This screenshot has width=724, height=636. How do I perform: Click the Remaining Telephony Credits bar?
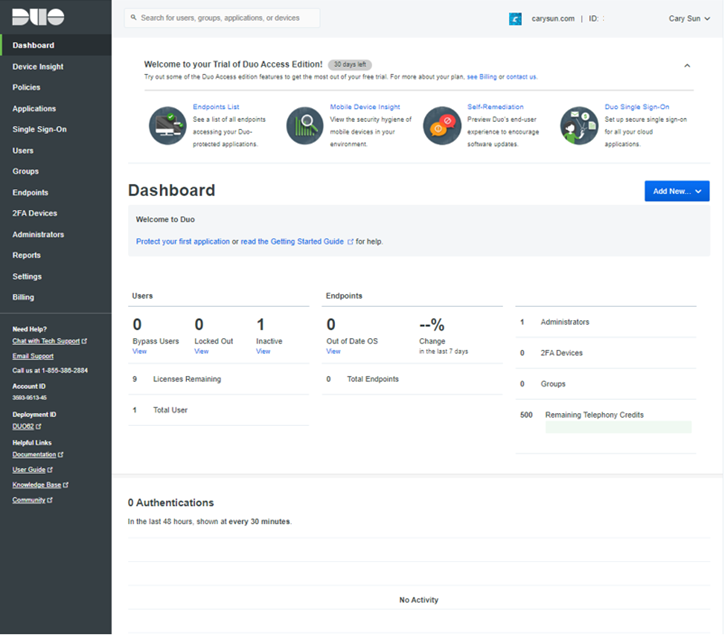pos(618,427)
